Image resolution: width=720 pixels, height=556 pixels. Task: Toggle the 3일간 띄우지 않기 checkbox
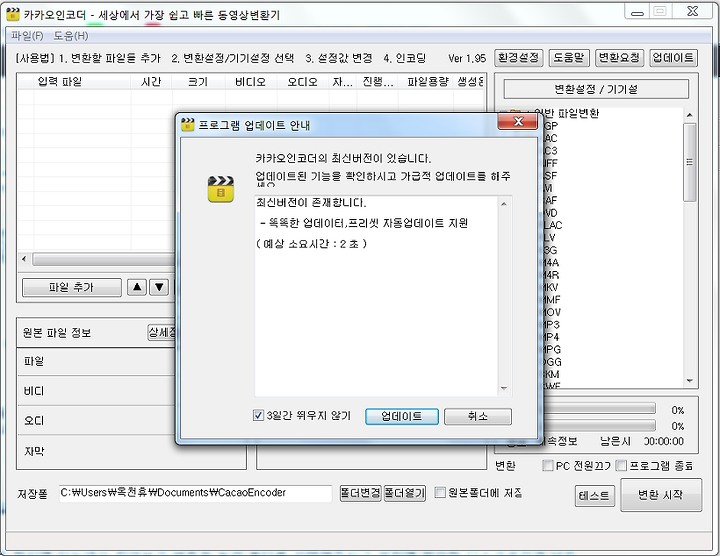pyautogui.click(x=258, y=416)
